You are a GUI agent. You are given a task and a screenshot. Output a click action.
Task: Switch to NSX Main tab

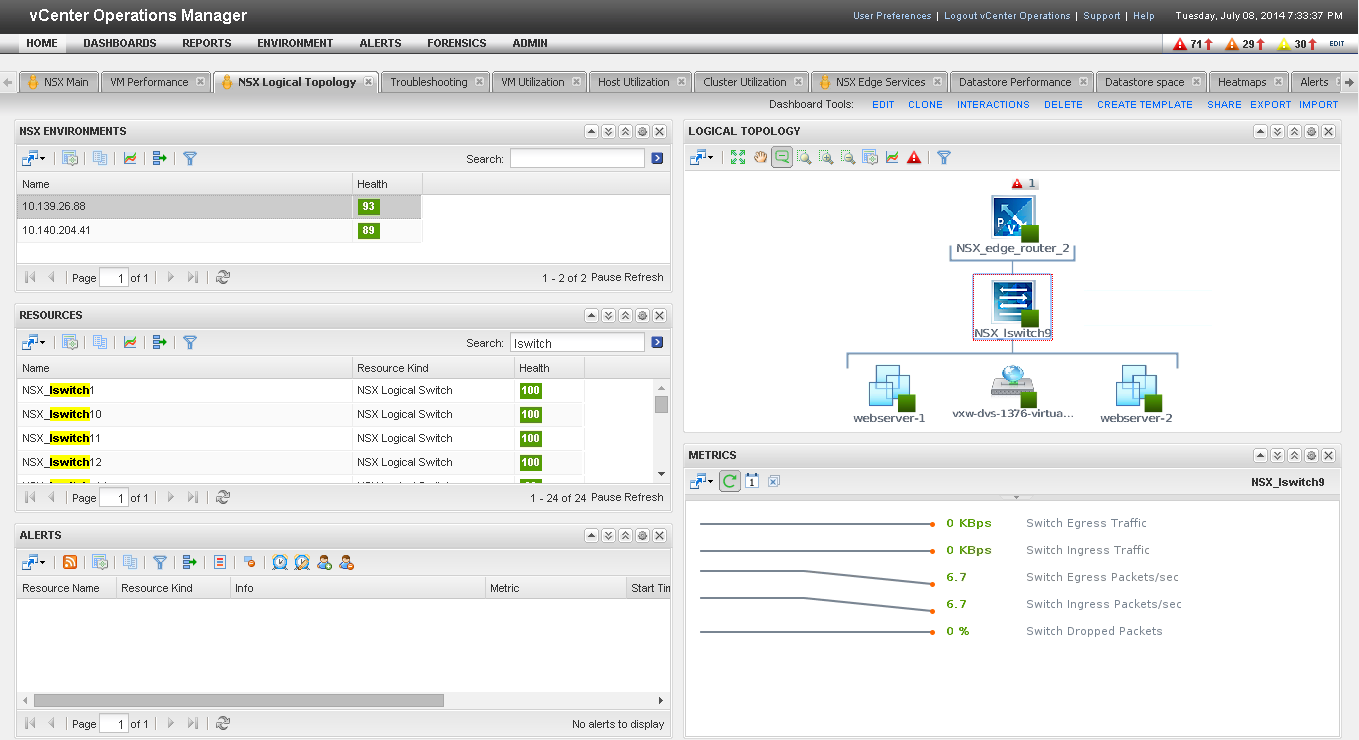point(58,82)
